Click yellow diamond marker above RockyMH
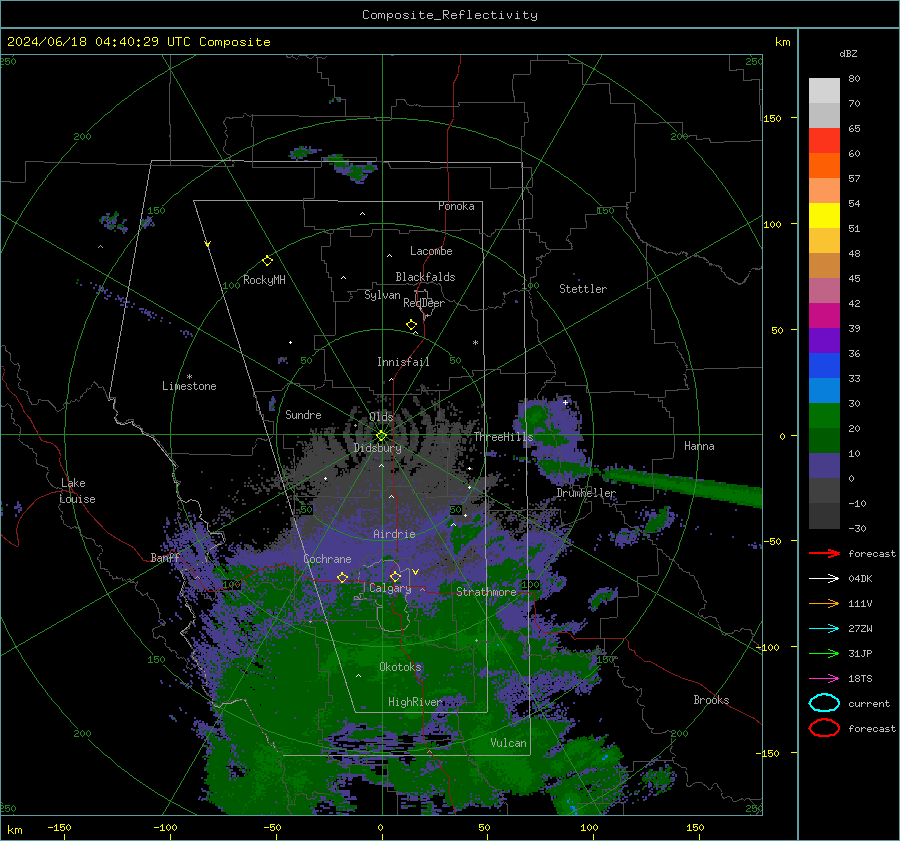Viewport: 900px width, 841px height. (x=267, y=261)
